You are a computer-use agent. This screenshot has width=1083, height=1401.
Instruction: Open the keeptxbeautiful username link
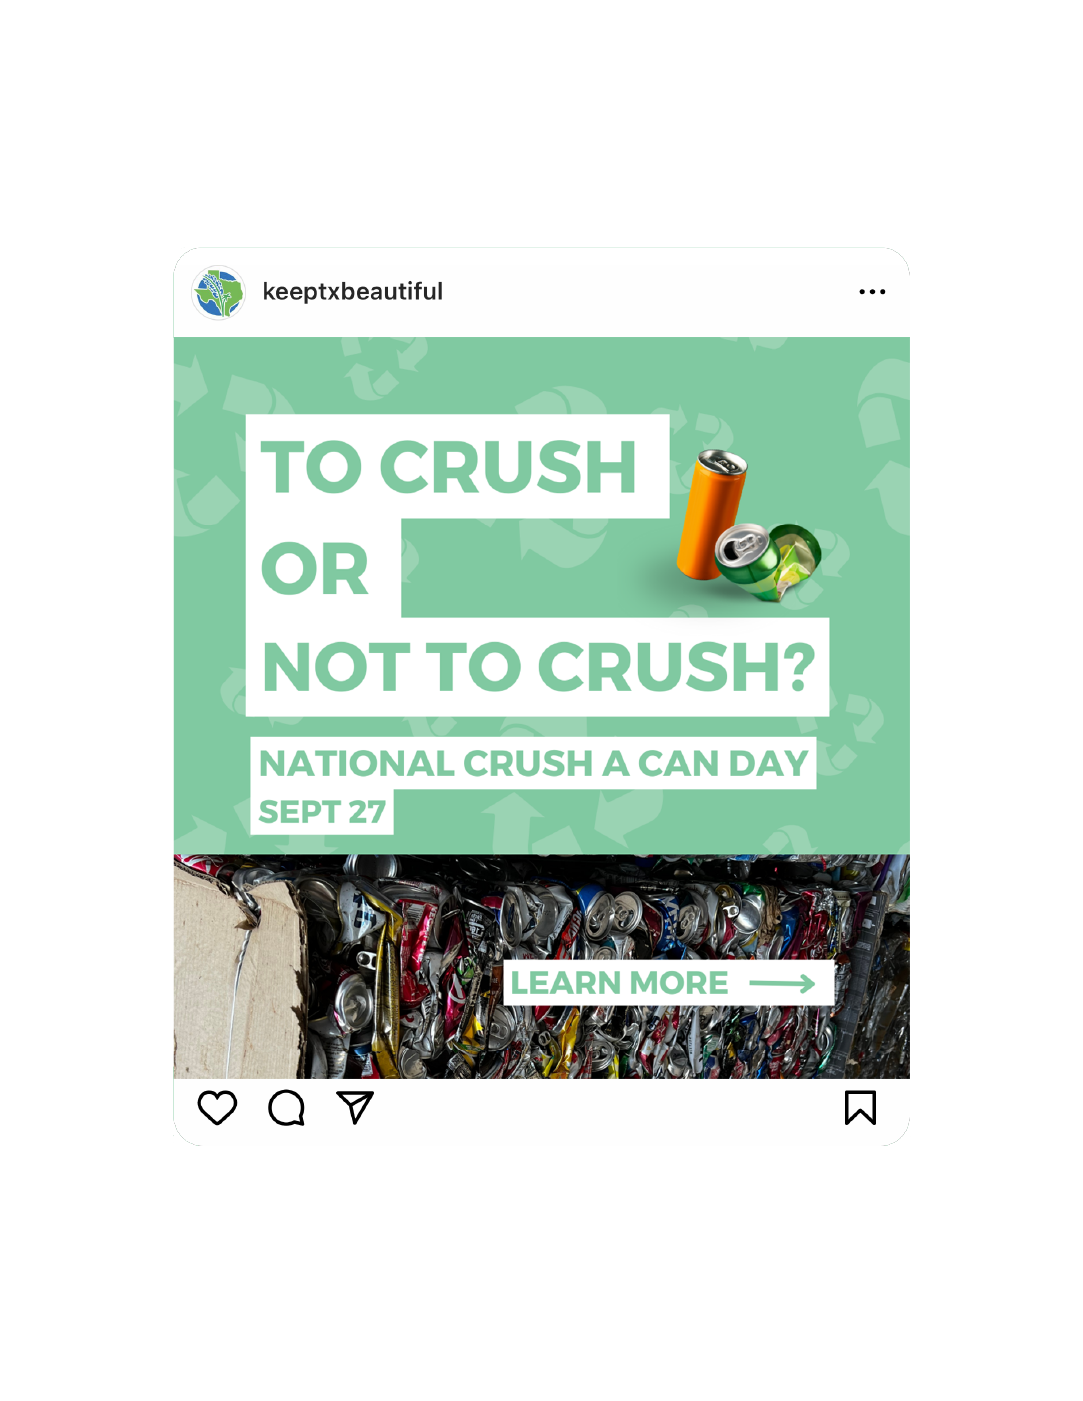(352, 291)
